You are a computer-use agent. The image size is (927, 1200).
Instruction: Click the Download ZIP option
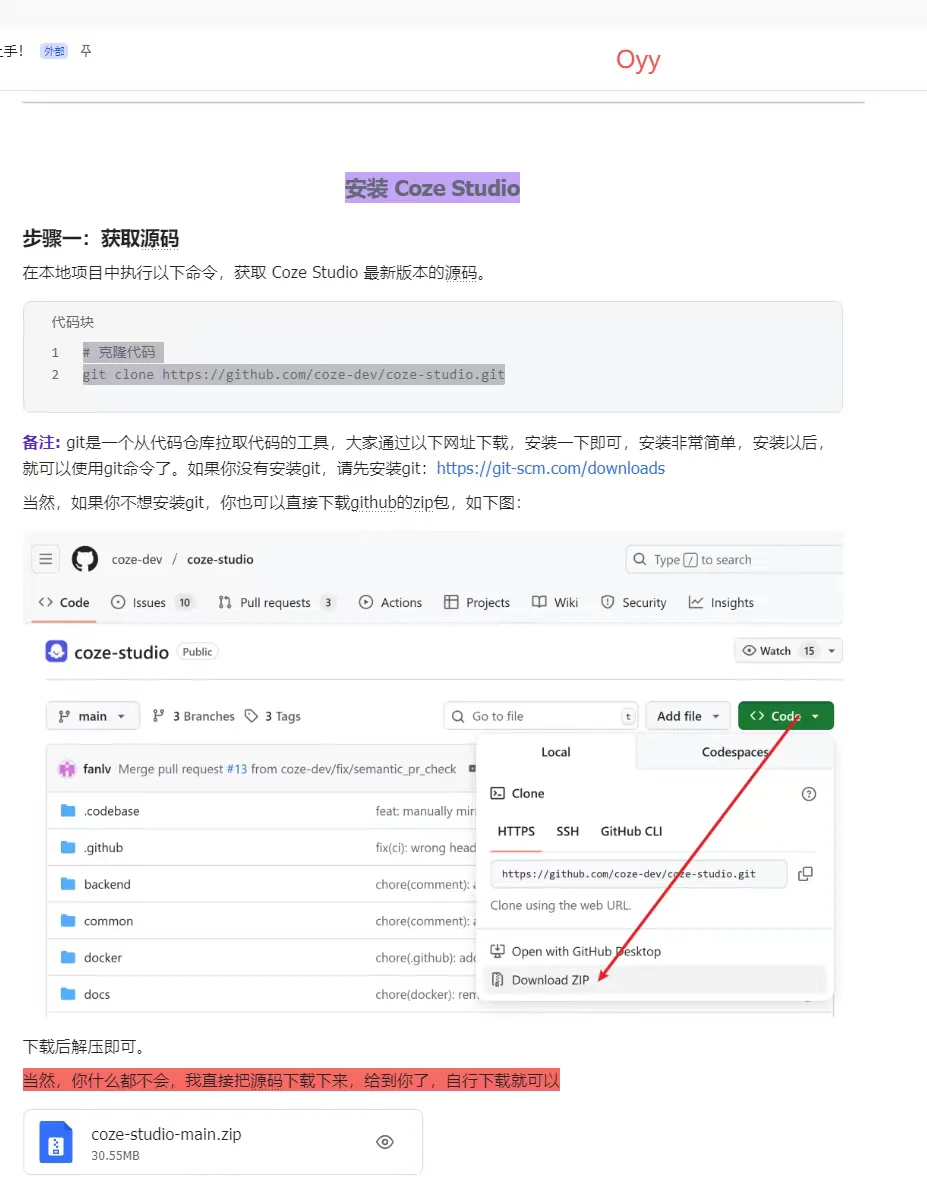click(549, 979)
